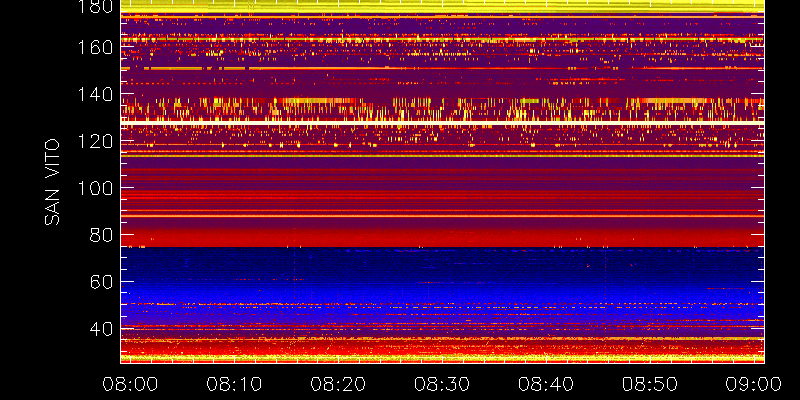Click the SAN VITO axis title
This screenshot has height=400, width=800.
(52, 182)
